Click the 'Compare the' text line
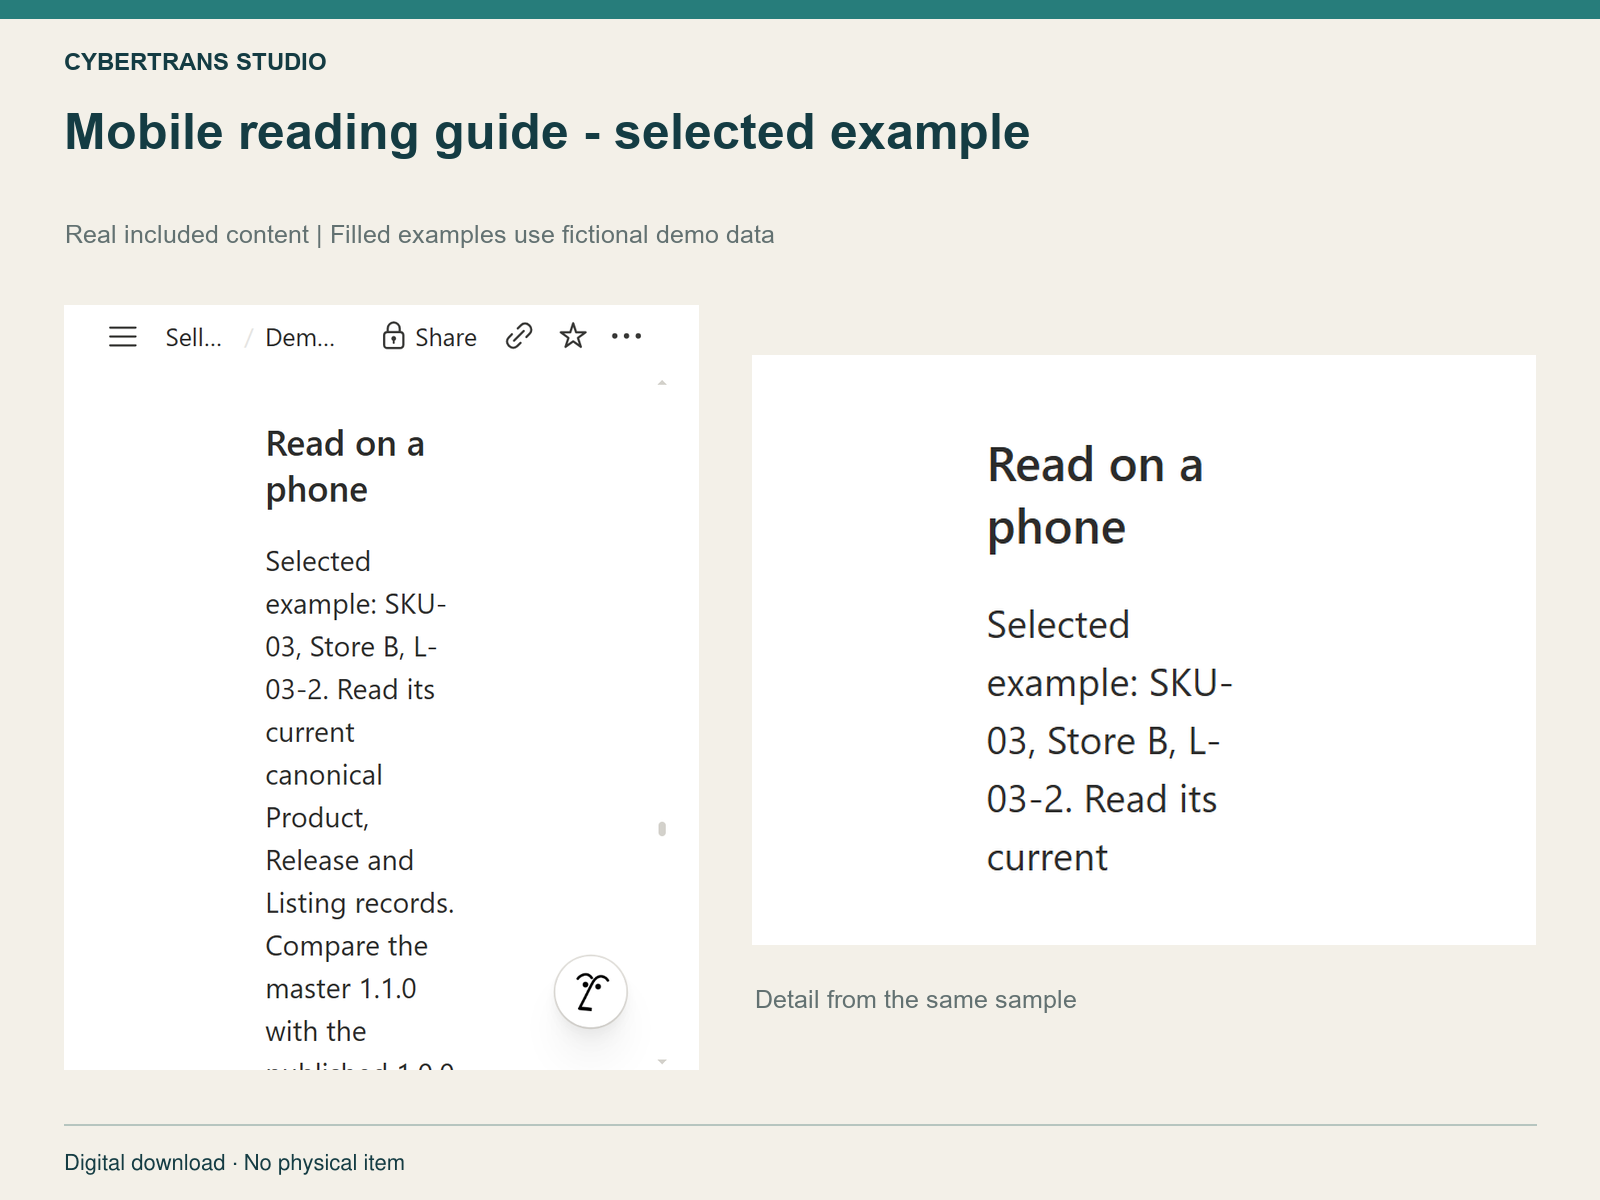This screenshot has width=1600, height=1200. point(347,946)
